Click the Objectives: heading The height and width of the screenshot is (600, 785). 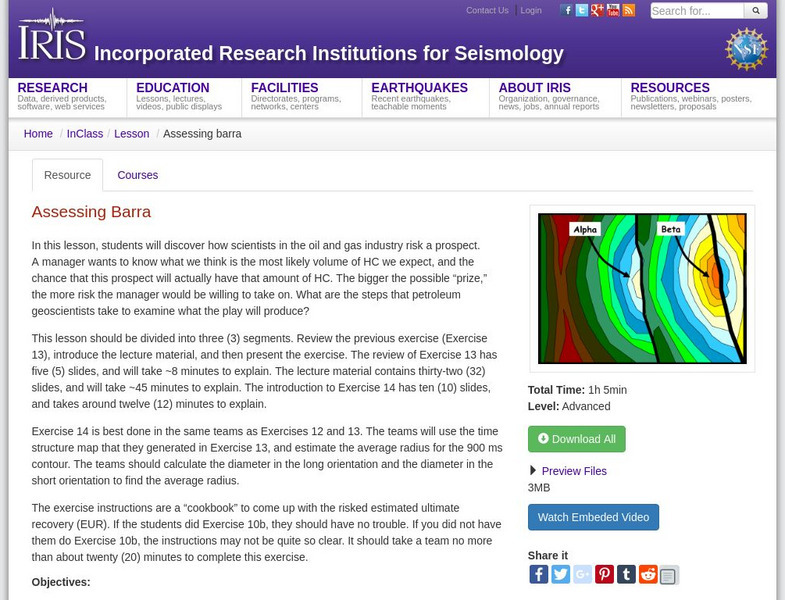pos(61,582)
